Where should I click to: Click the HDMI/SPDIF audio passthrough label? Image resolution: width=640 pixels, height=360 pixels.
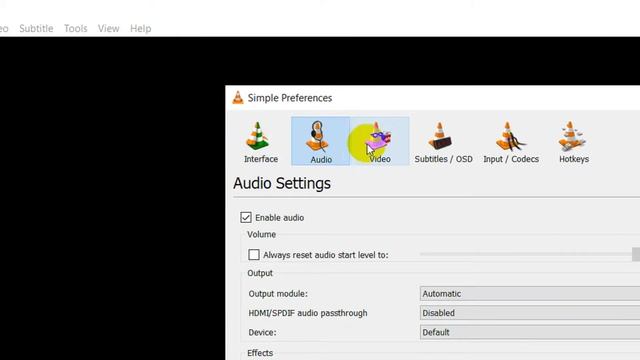click(x=308, y=313)
